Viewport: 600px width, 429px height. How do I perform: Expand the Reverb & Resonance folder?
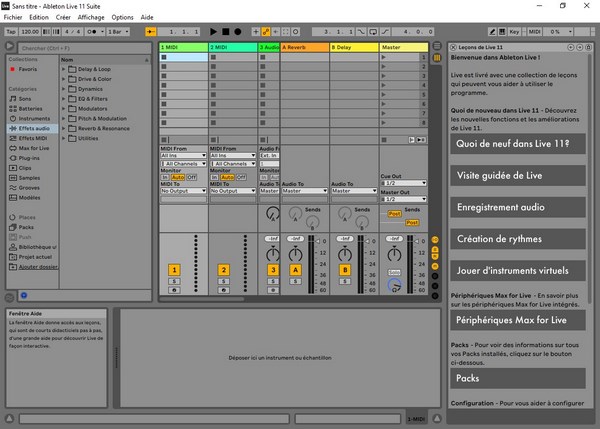64,129
